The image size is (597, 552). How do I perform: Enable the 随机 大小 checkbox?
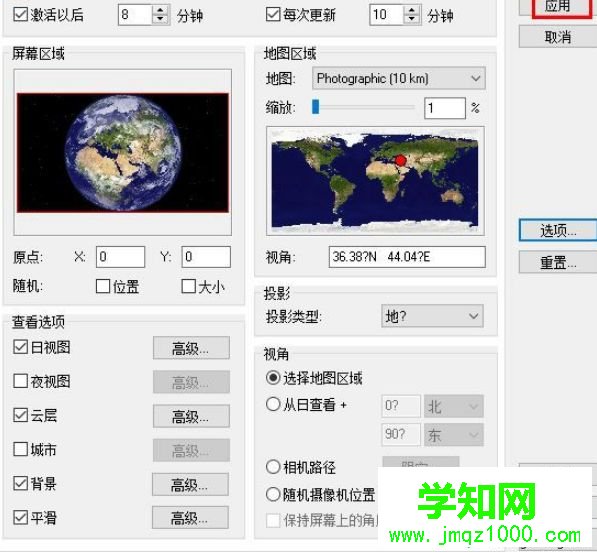pos(188,286)
